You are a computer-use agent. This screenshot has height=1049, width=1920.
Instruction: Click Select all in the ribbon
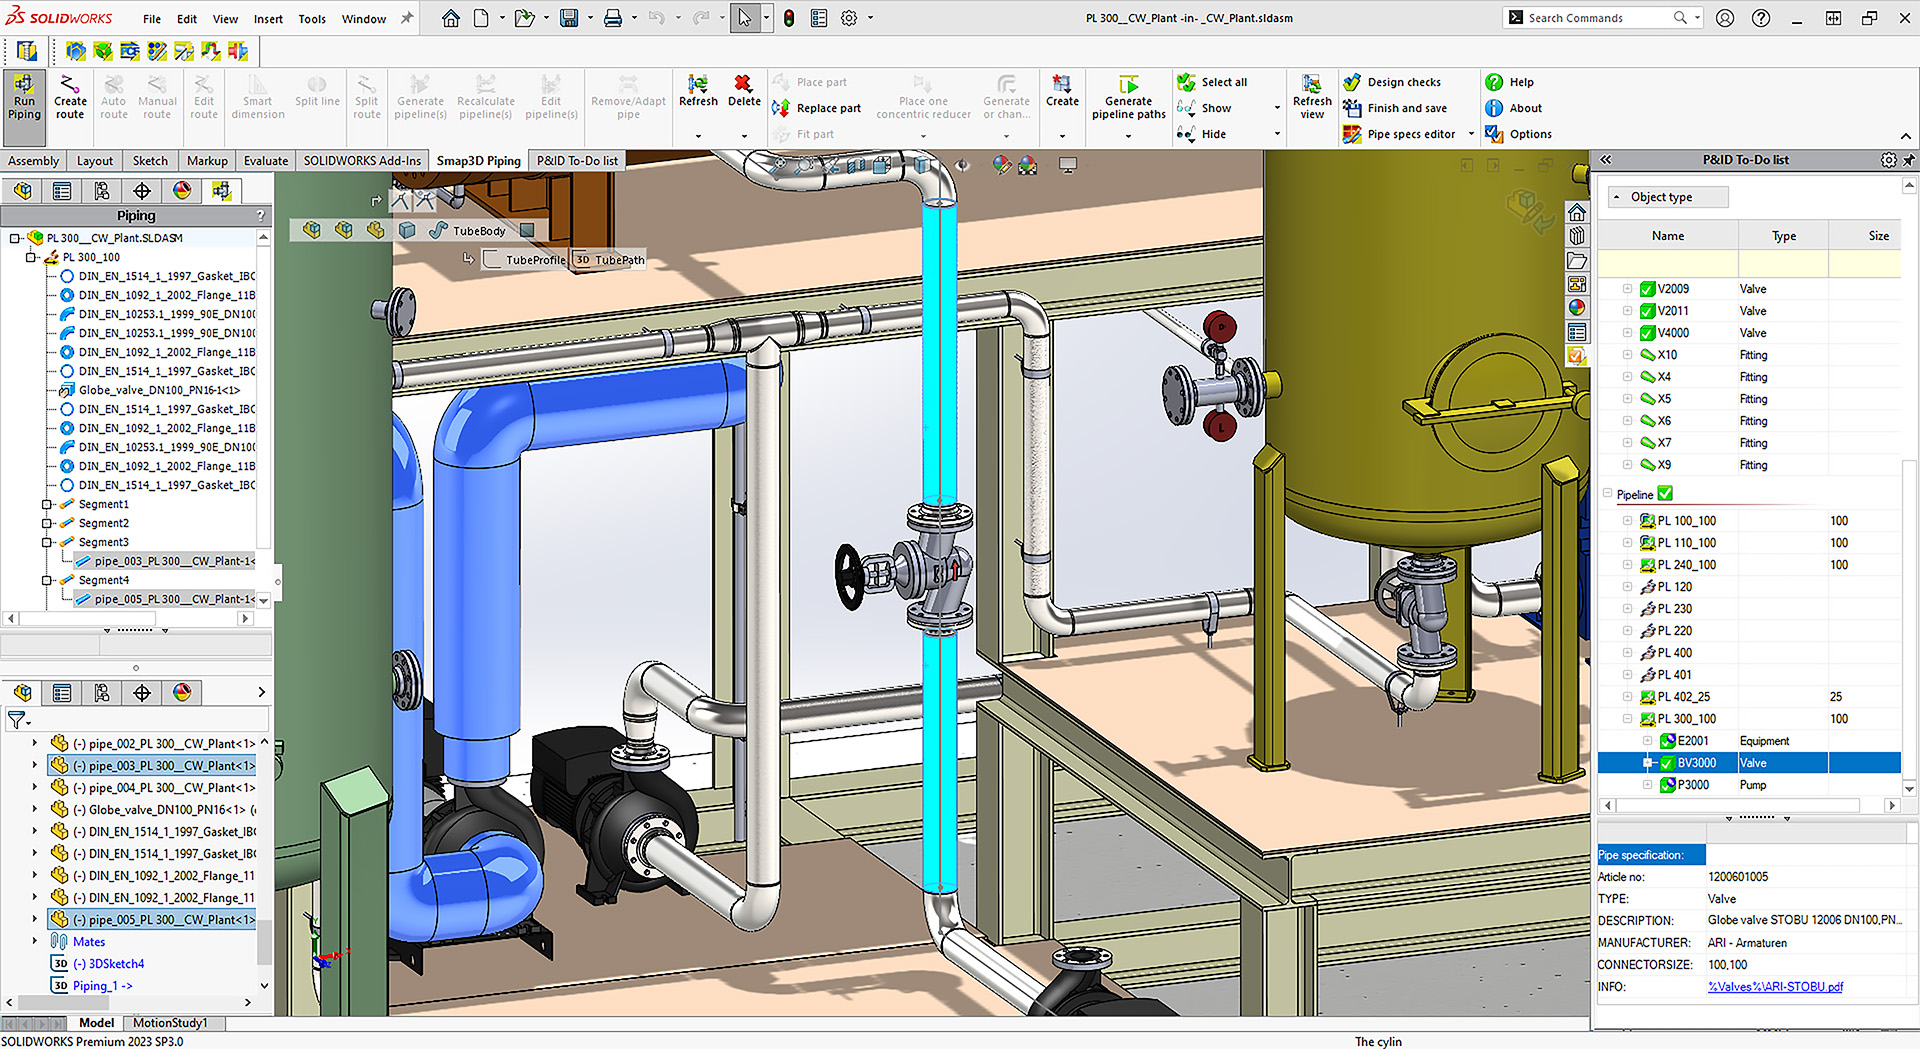(x=1212, y=82)
